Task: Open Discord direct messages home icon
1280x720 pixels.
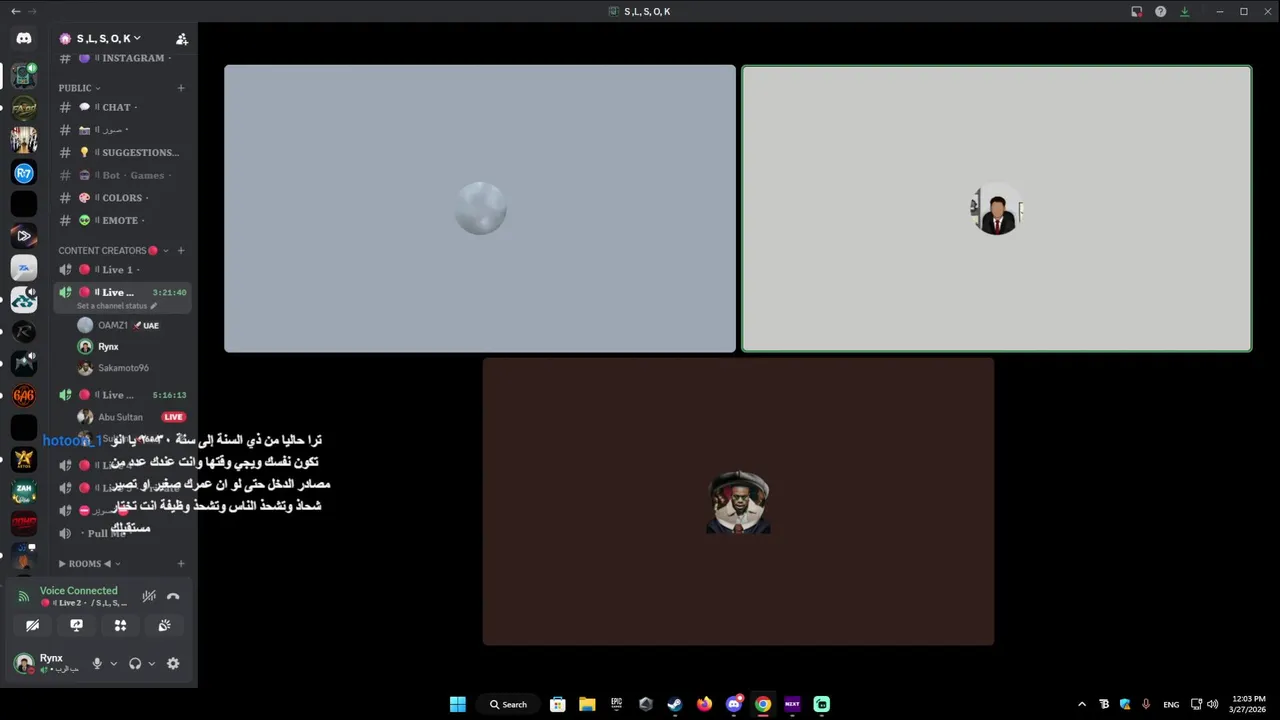Action: coord(24,38)
